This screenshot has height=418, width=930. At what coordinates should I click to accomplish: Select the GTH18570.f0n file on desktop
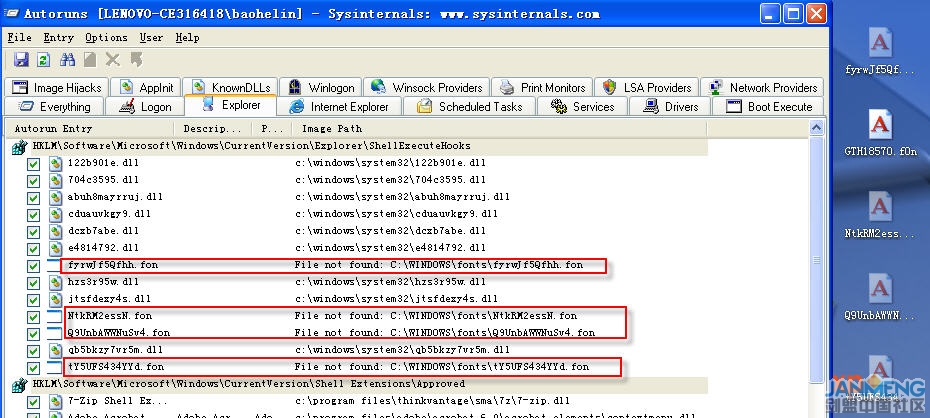point(880,133)
